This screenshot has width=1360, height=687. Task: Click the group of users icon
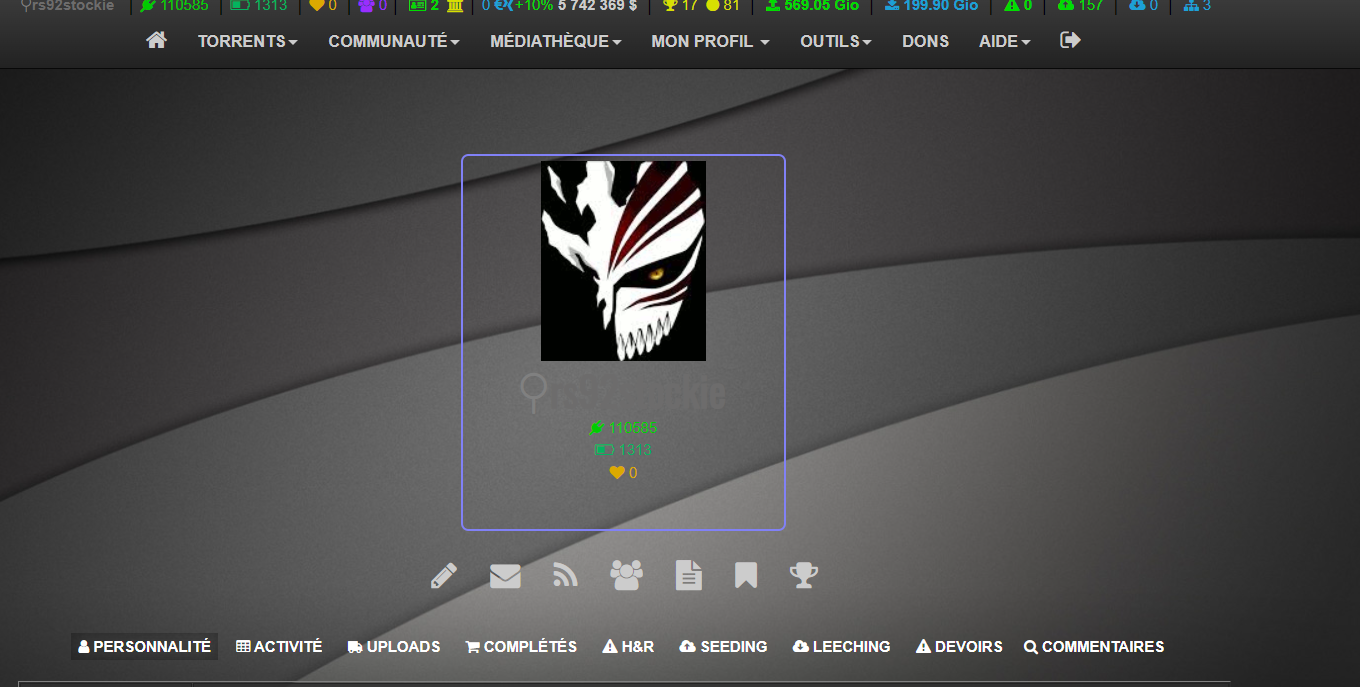[627, 575]
